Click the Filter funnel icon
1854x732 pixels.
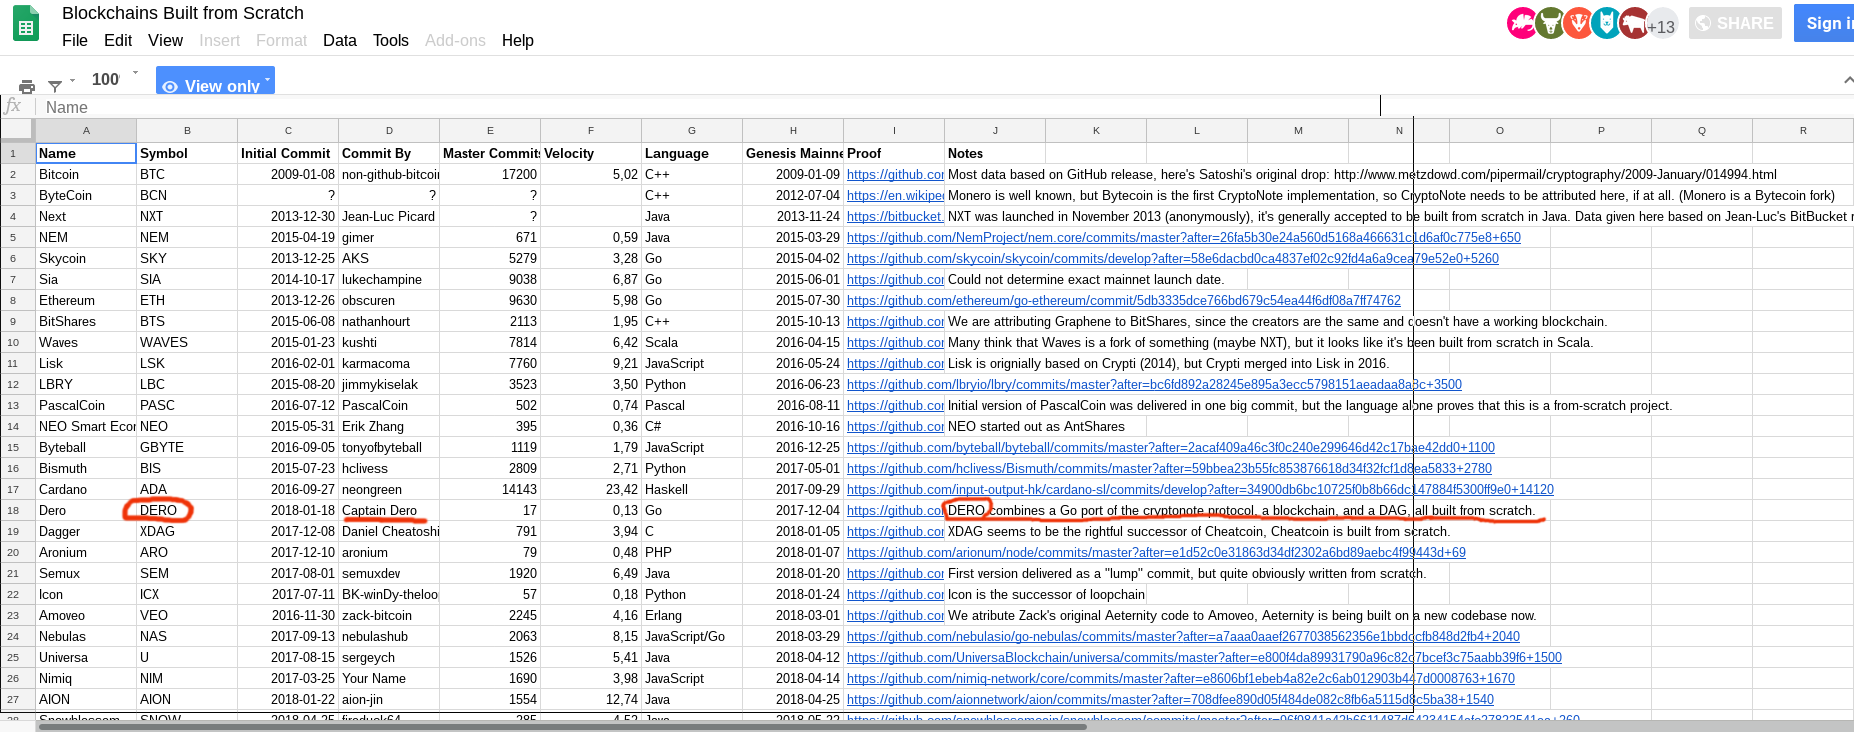click(x=55, y=87)
